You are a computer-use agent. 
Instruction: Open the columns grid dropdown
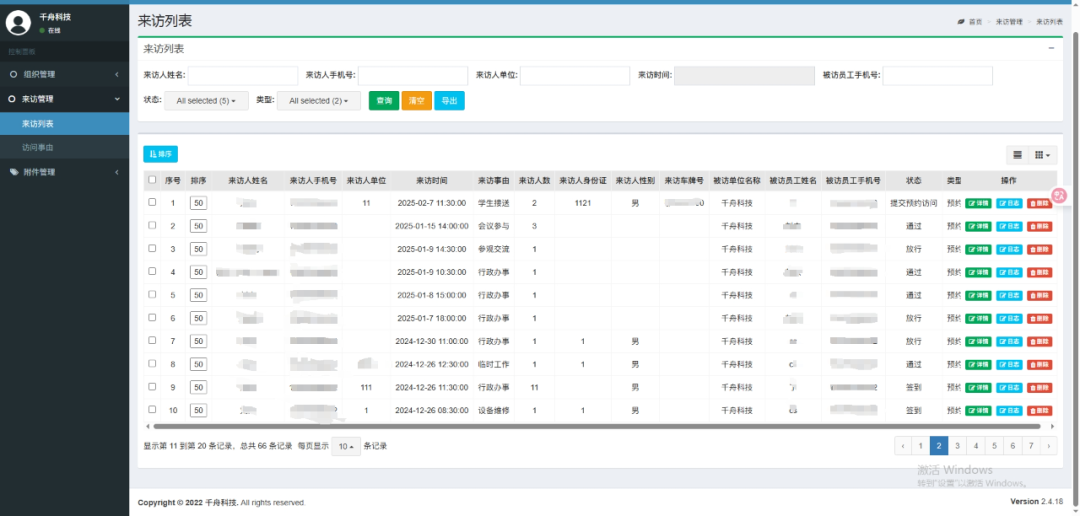[x=1044, y=155]
